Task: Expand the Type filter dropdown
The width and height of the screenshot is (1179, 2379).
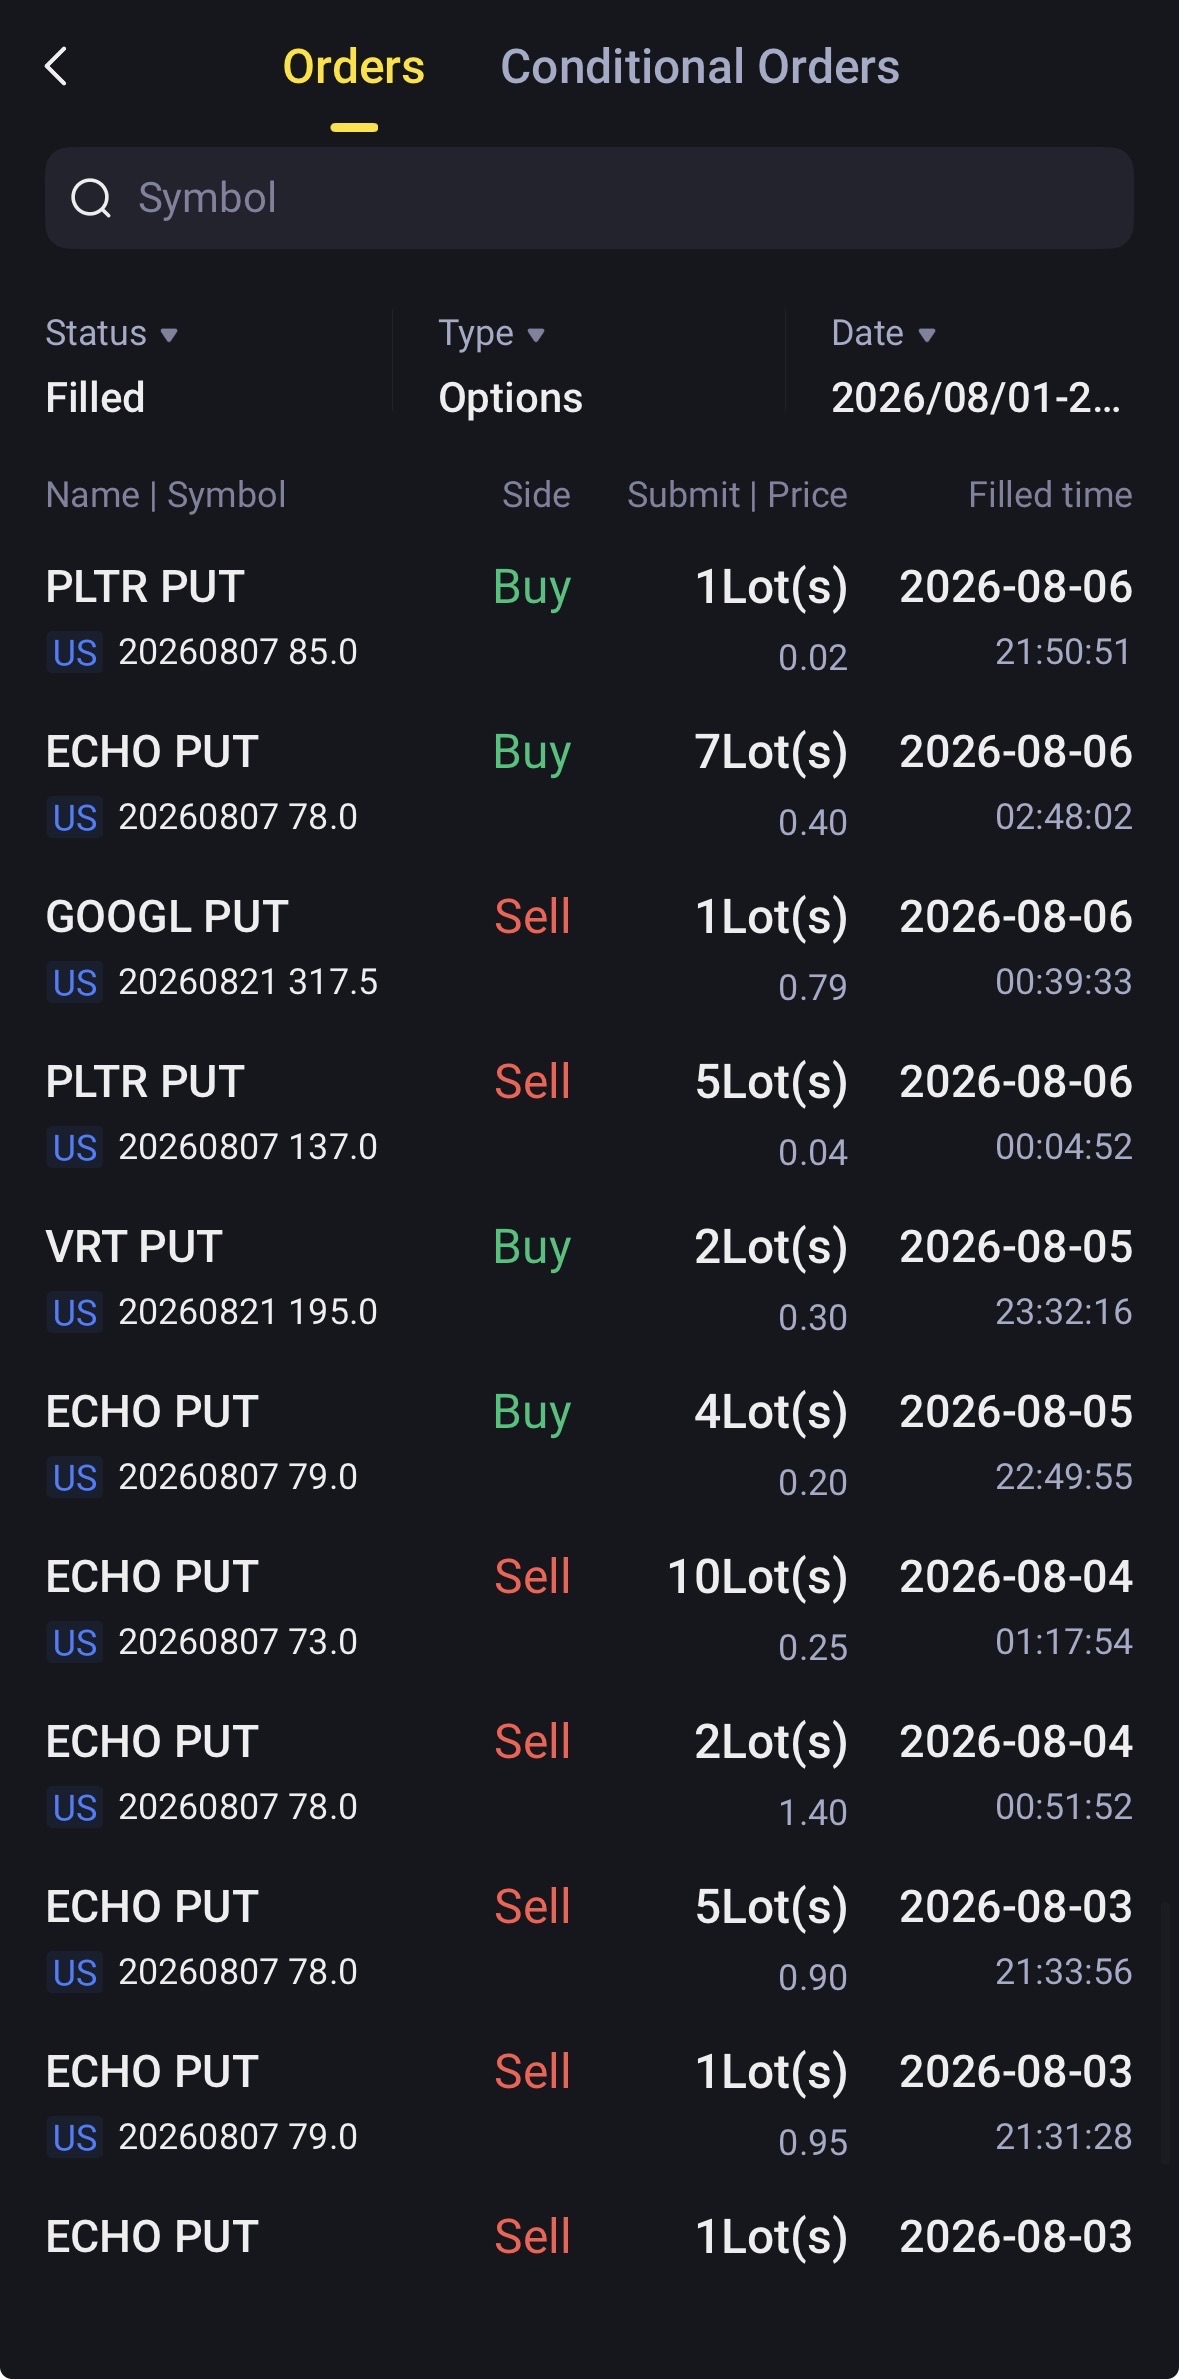Action: [x=536, y=335]
